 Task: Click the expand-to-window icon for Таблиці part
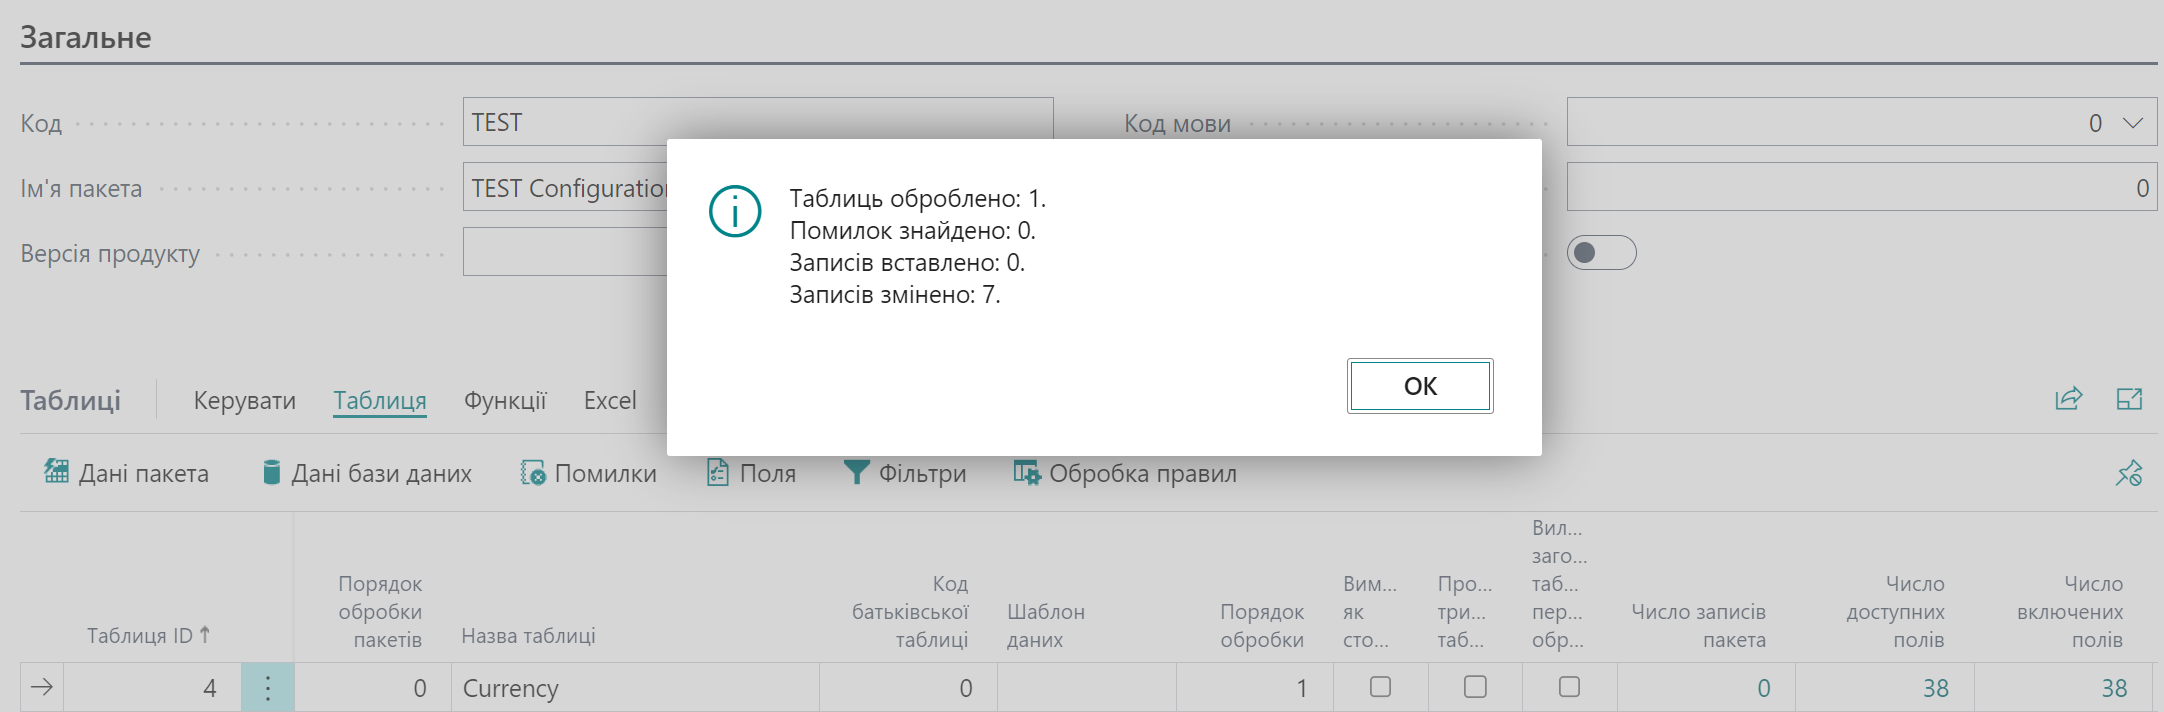(2130, 399)
